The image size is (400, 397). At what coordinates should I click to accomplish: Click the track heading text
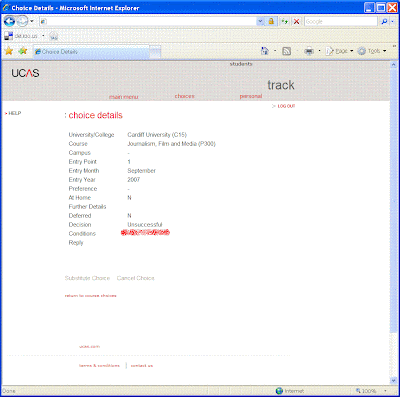281,85
